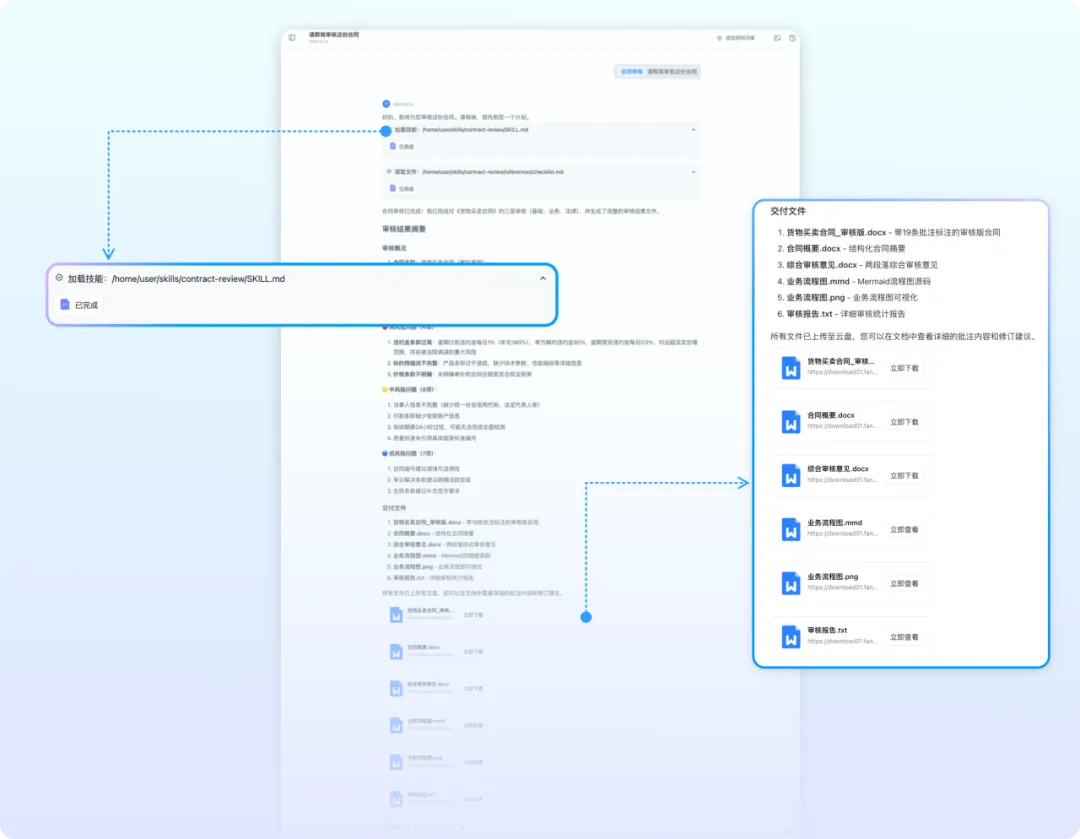Collapse the enlarged 加载技能 SKILL.md callout chevron
The height and width of the screenshot is (839, 1080).
pos(543,278)
